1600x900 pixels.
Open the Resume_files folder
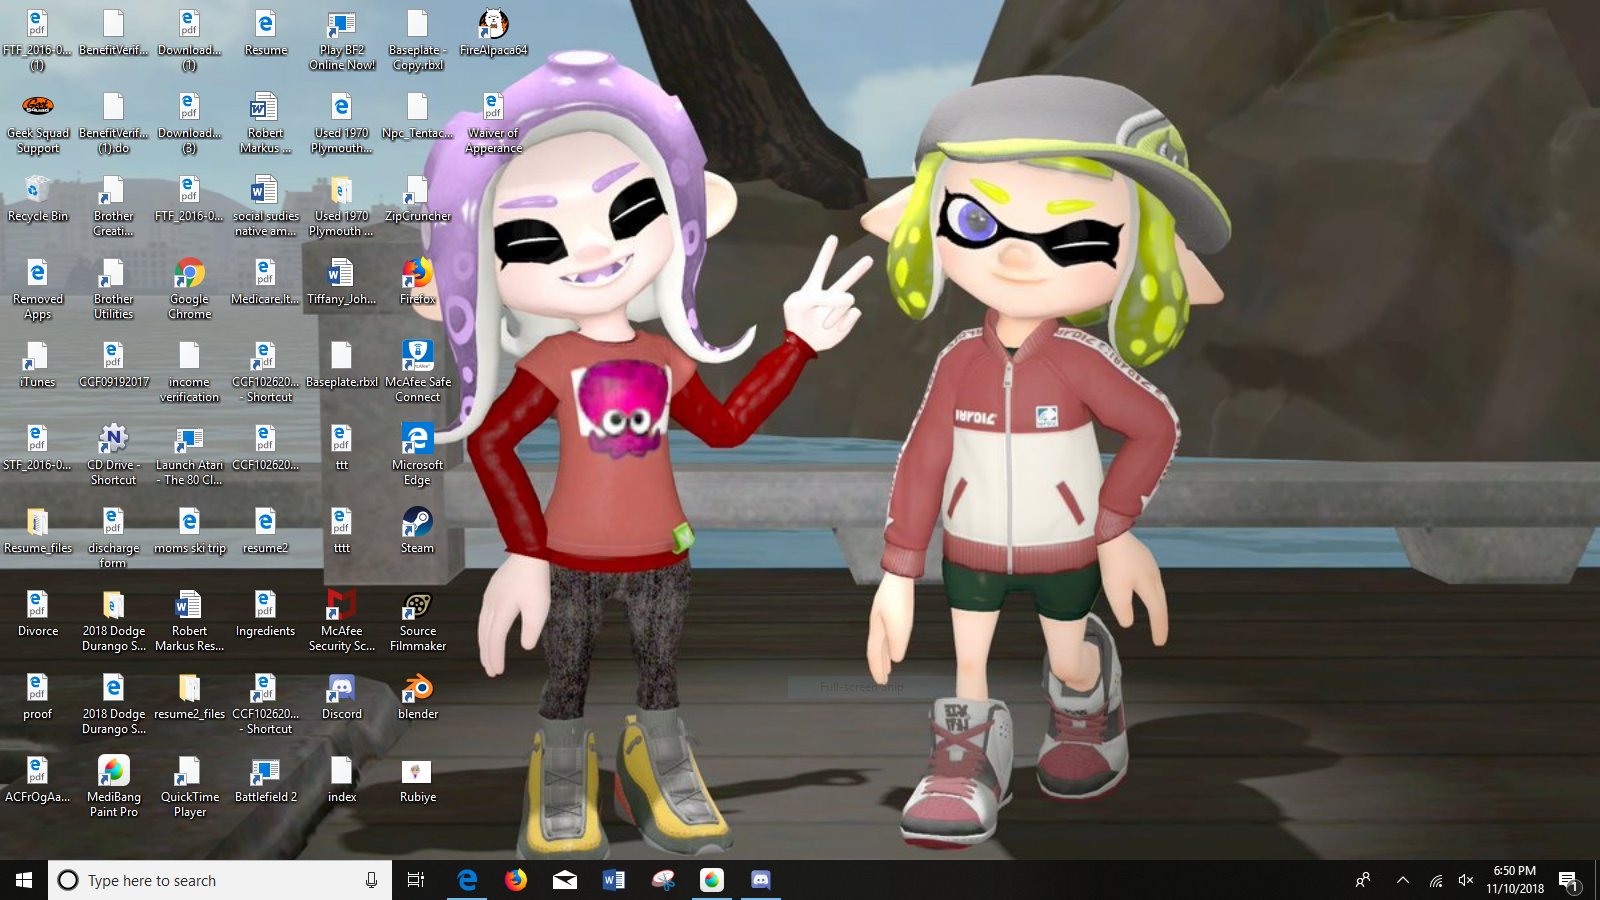coord(38,530)
